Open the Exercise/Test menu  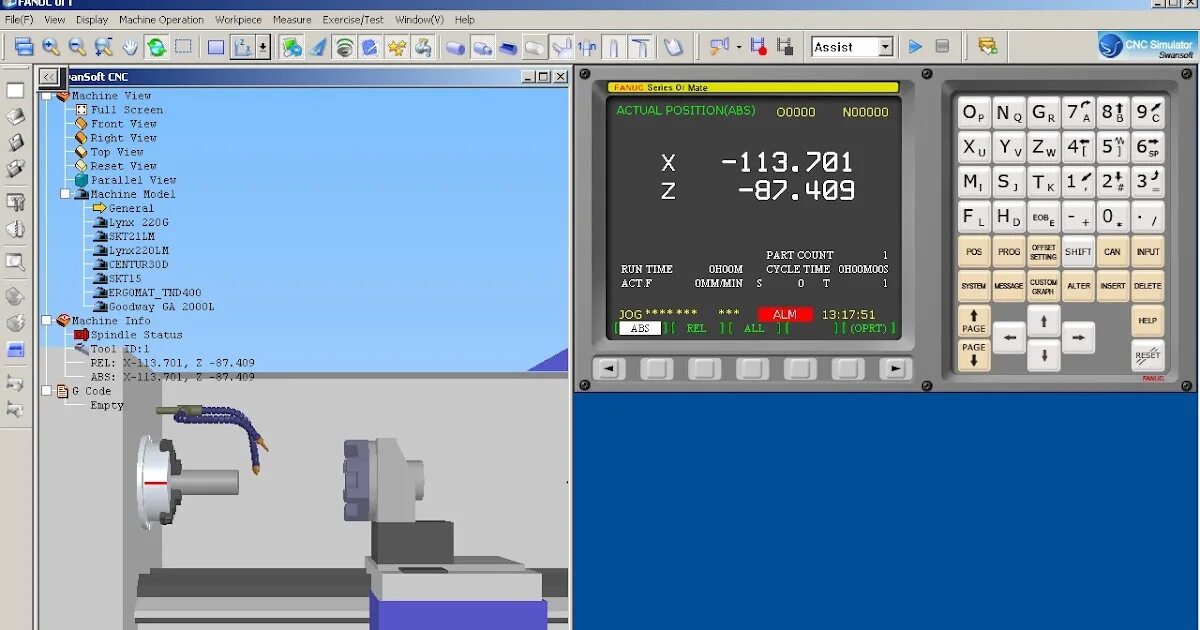pyautogui.click(x=353, y=19)
